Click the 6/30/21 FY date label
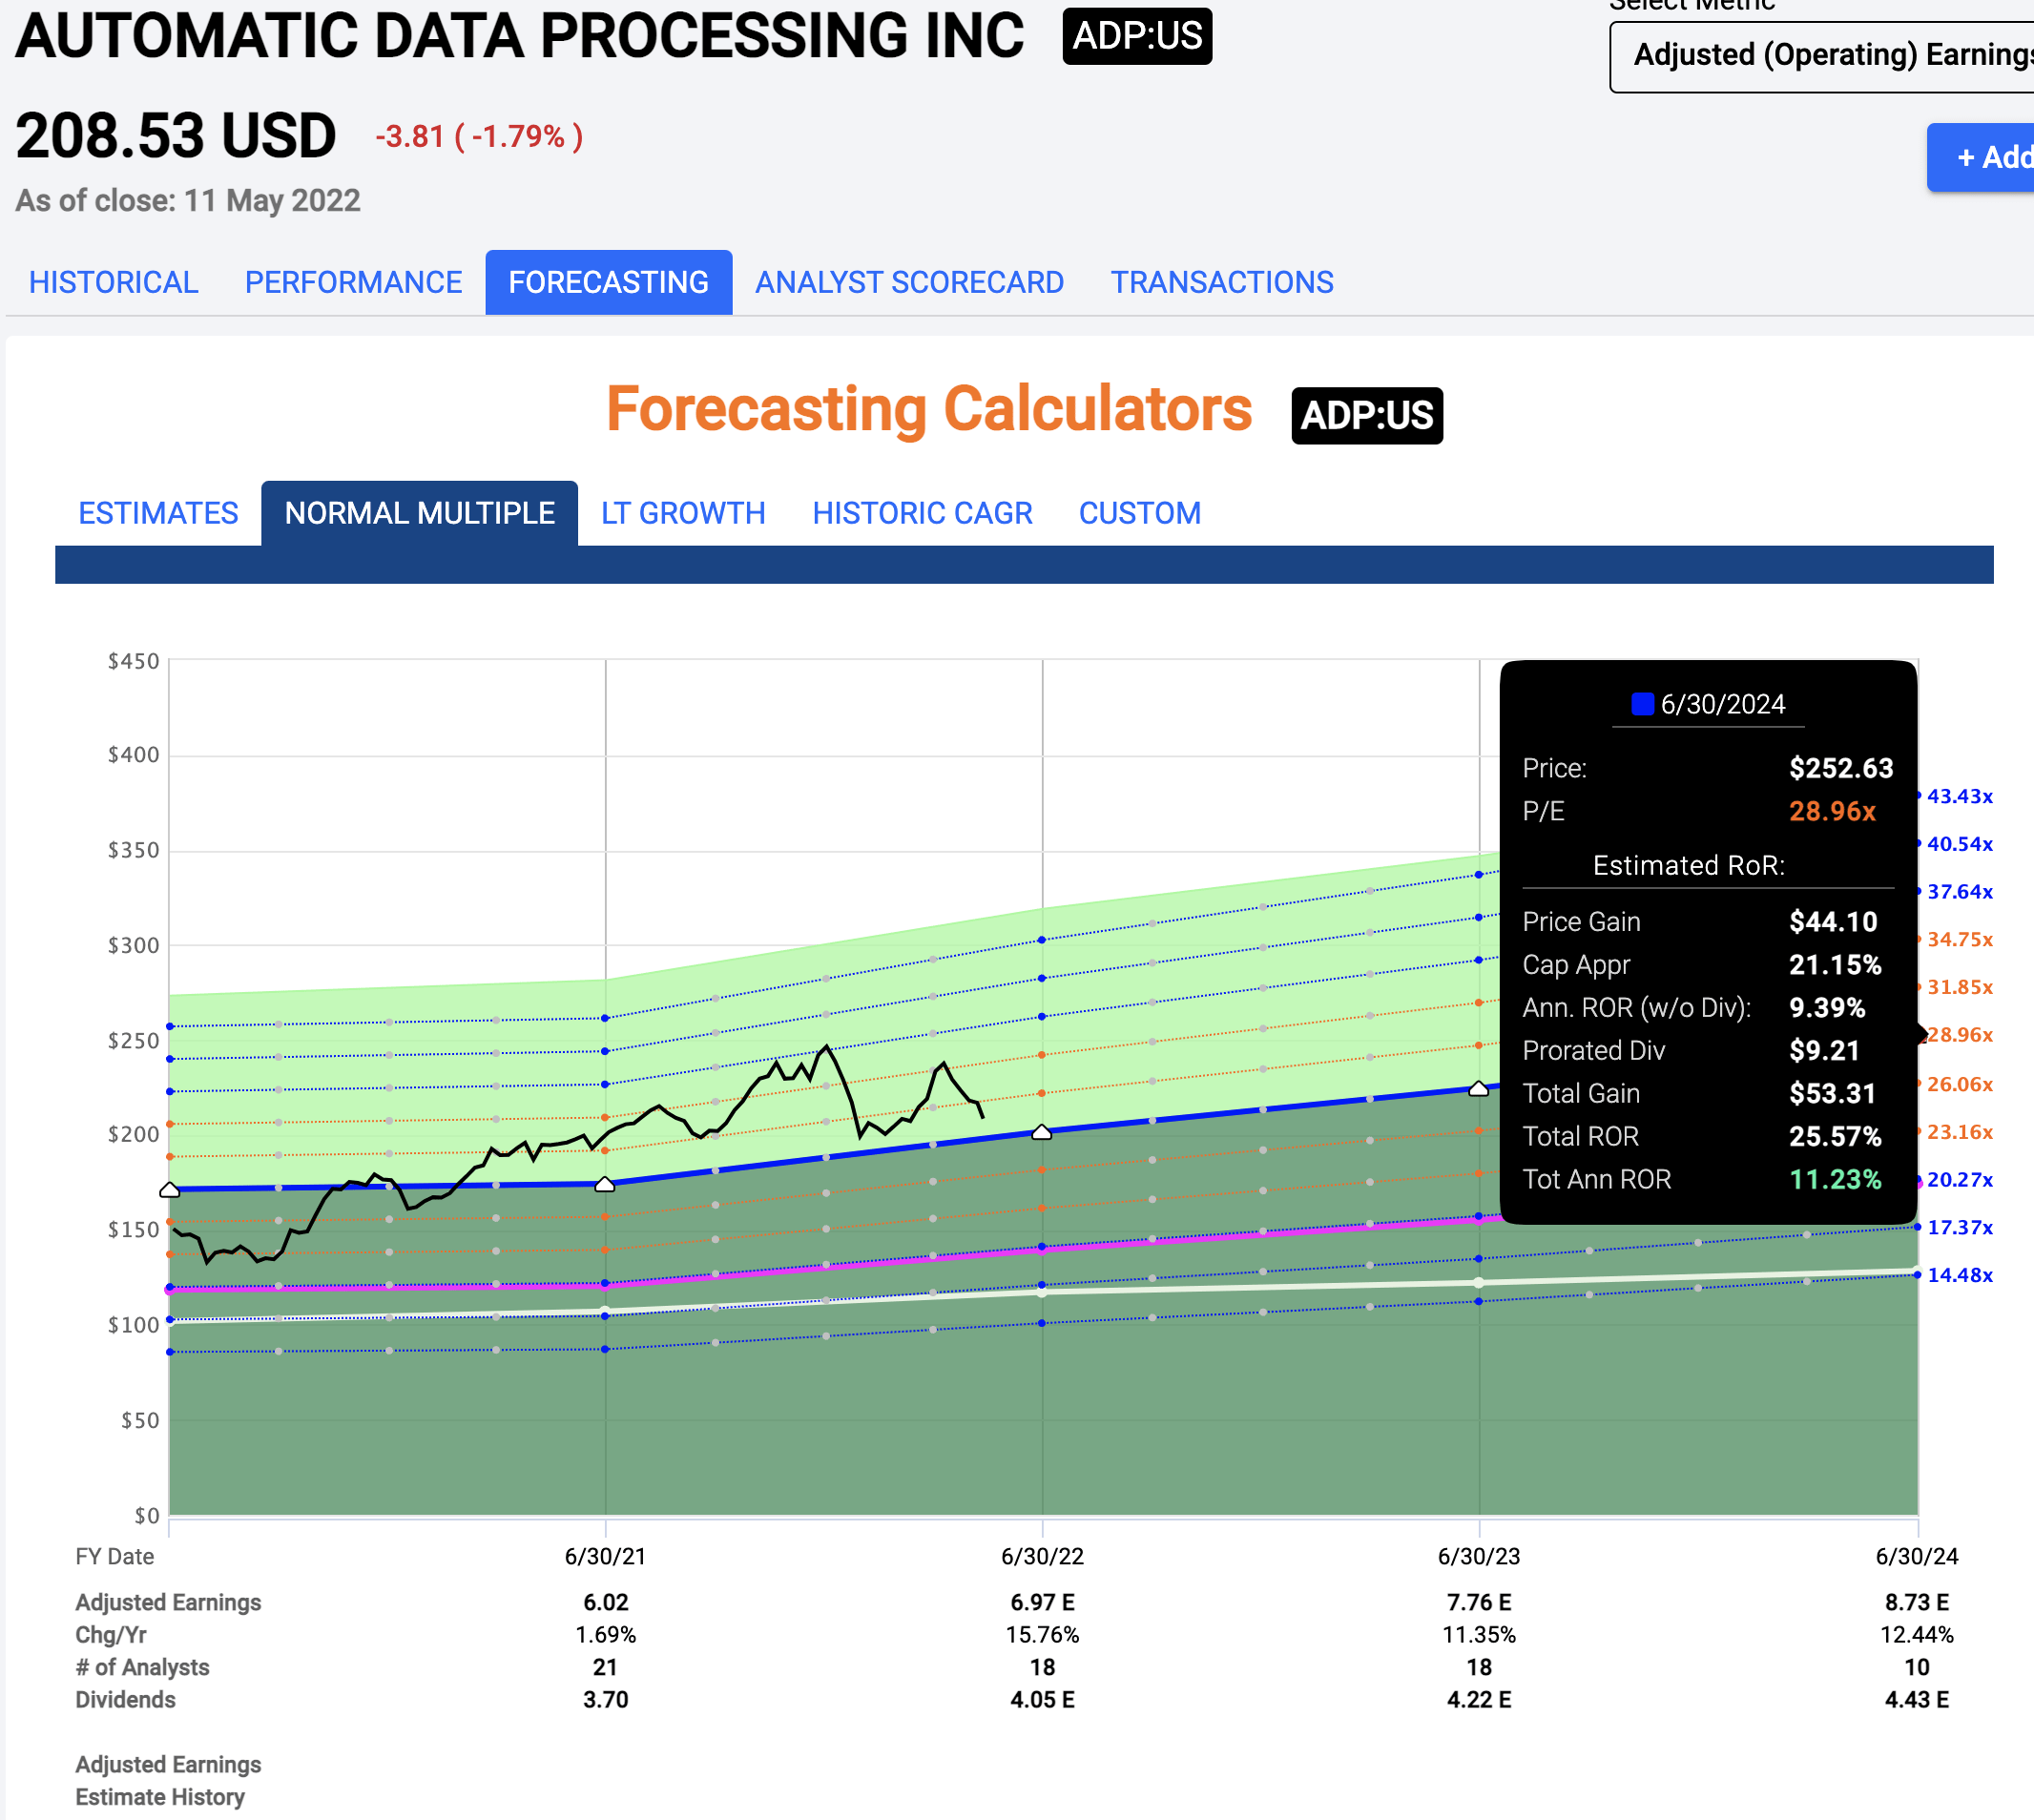Screen dimensions: 2034x1820 [x=605, y=1556]
